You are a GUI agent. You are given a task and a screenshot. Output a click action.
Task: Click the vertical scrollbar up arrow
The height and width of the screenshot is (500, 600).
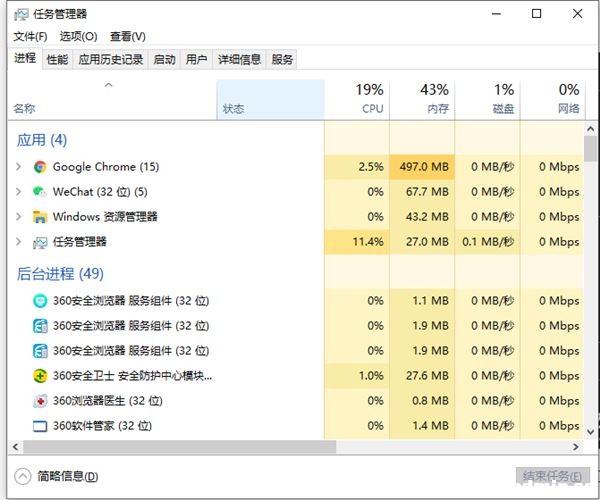[590, 129]
